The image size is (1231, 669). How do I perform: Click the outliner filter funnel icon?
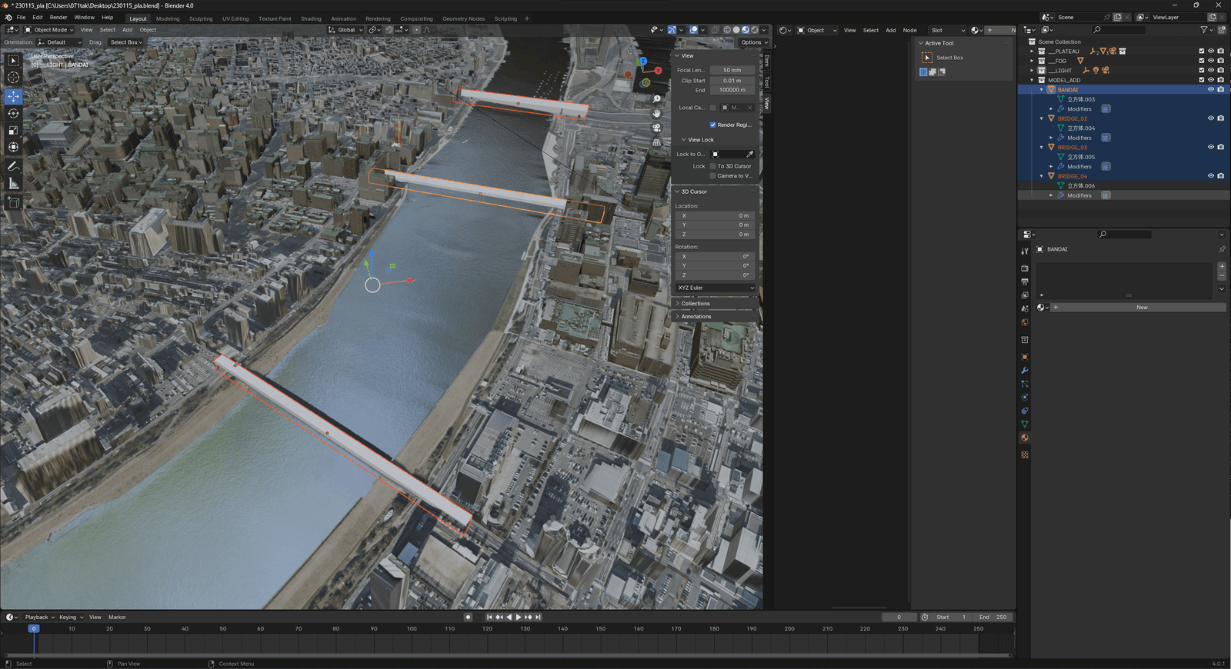1205,30
